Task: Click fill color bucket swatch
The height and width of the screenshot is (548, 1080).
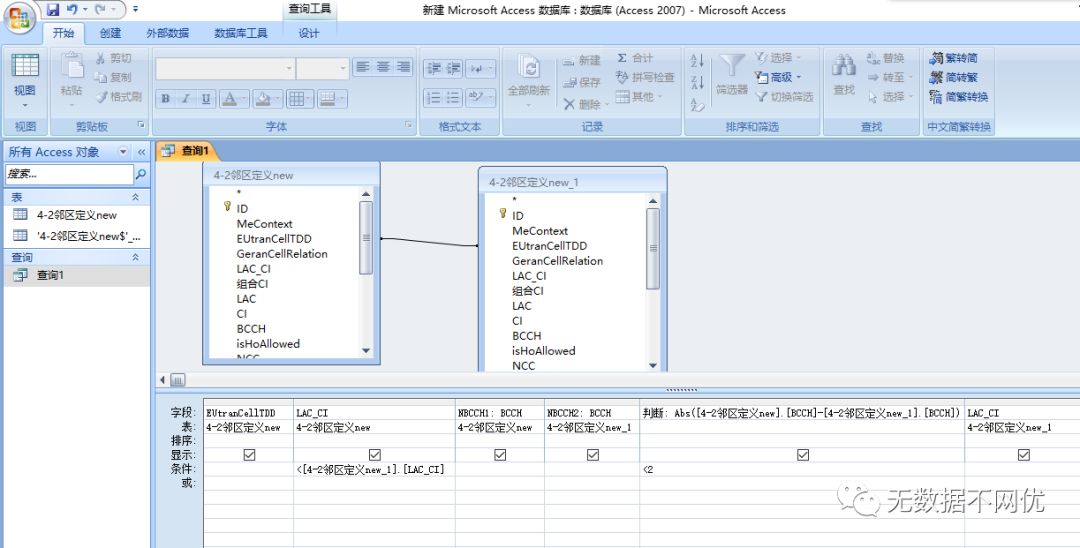Action: (x=262, y=99)
